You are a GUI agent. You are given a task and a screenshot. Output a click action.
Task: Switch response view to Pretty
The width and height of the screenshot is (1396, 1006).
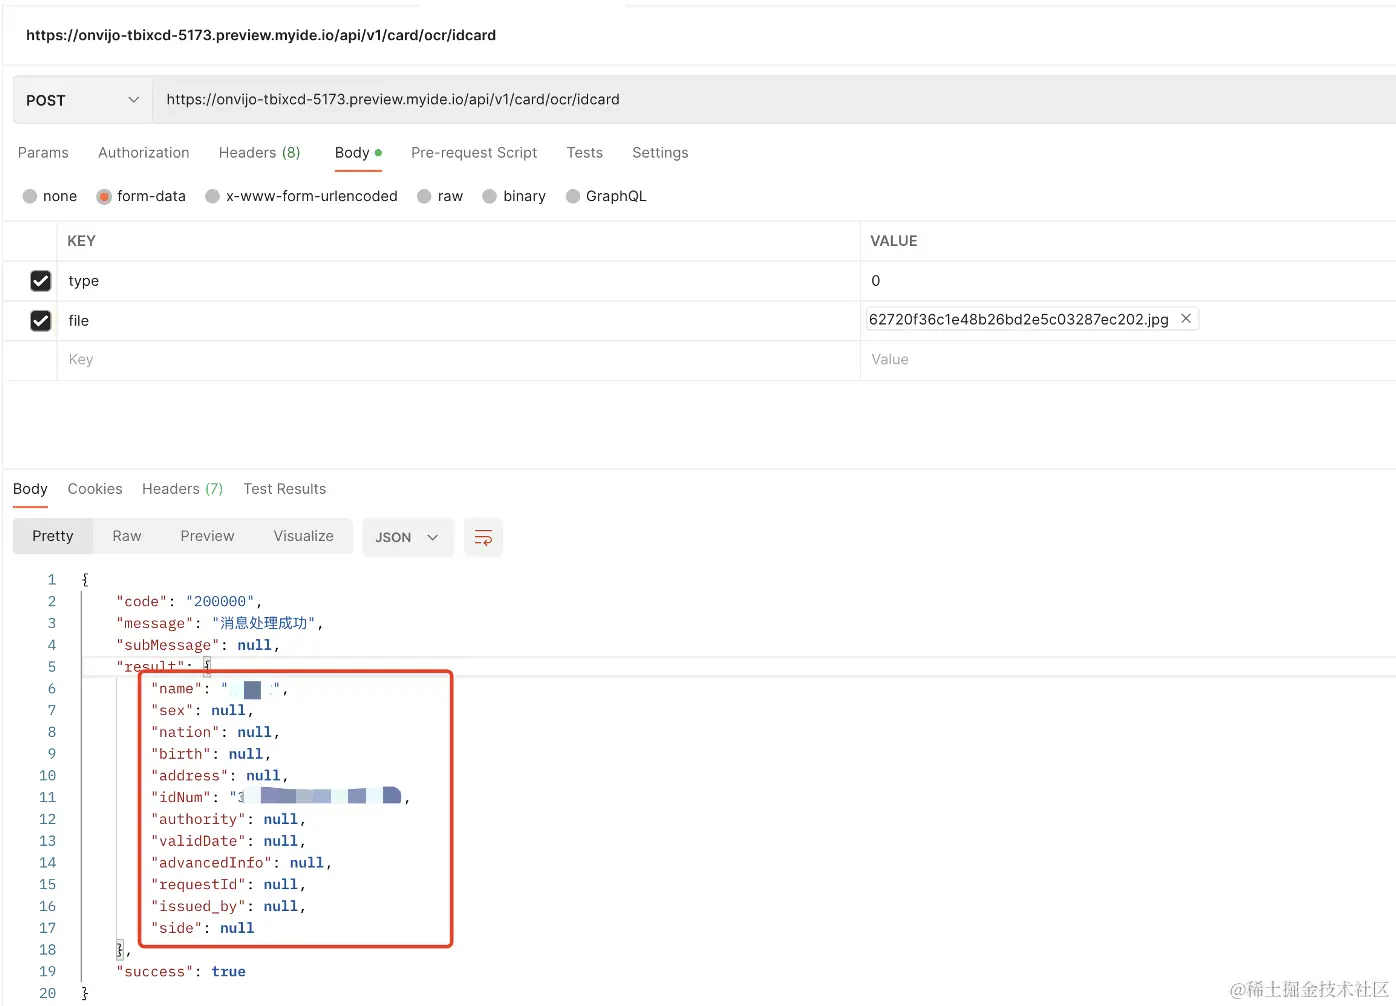[53, 536]
